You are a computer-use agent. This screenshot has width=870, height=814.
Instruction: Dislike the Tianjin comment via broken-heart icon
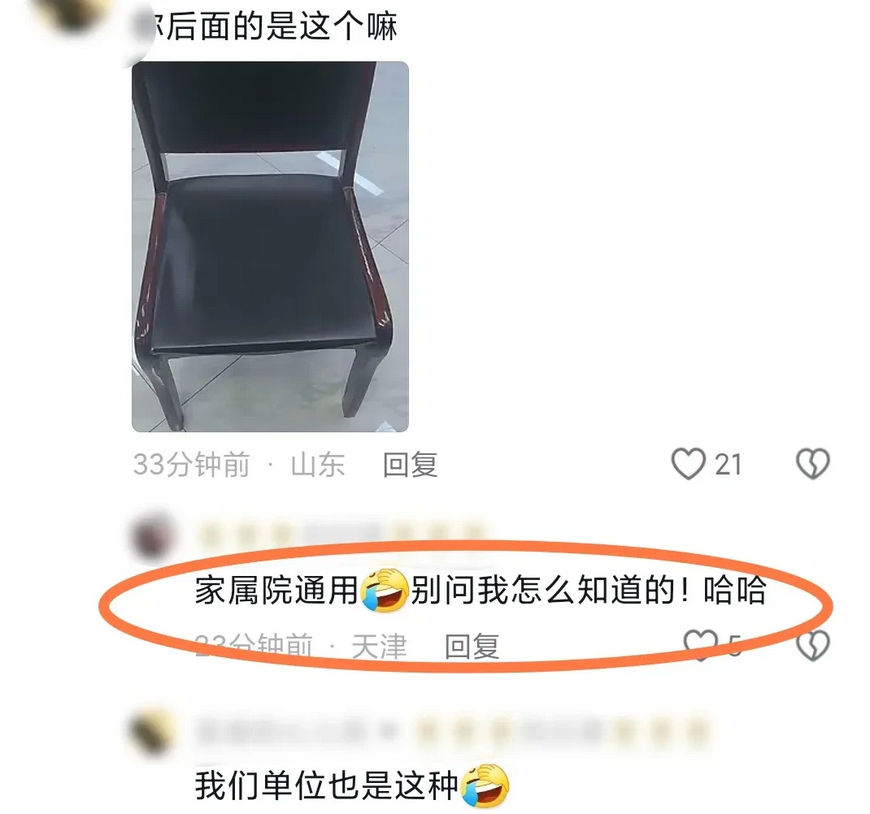click(813, 645)
